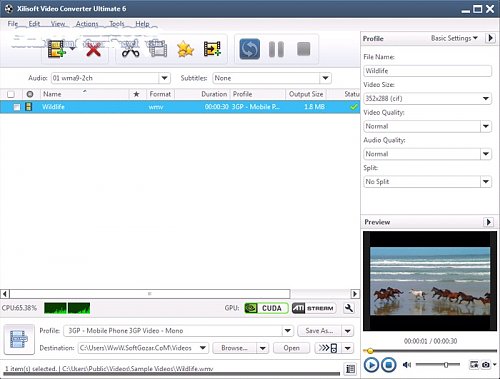Viewport: 500px width, 379px height.
Task: Open the Actions menu
Action: point(87,24)
